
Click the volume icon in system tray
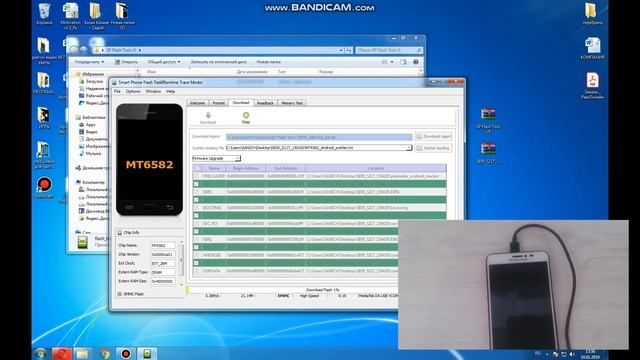coord(572,354)
